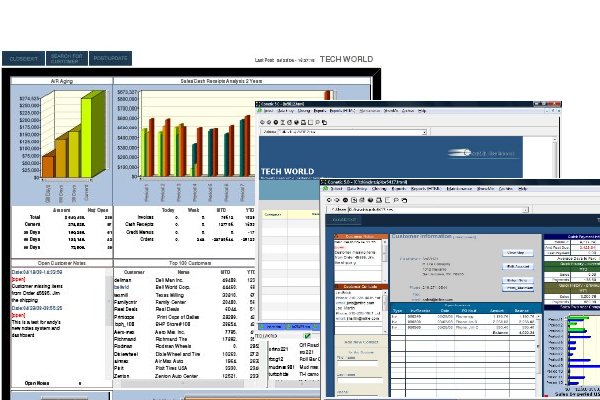
Task: Open Reports menu in middle Conetic window
Action: coord(320,111)
